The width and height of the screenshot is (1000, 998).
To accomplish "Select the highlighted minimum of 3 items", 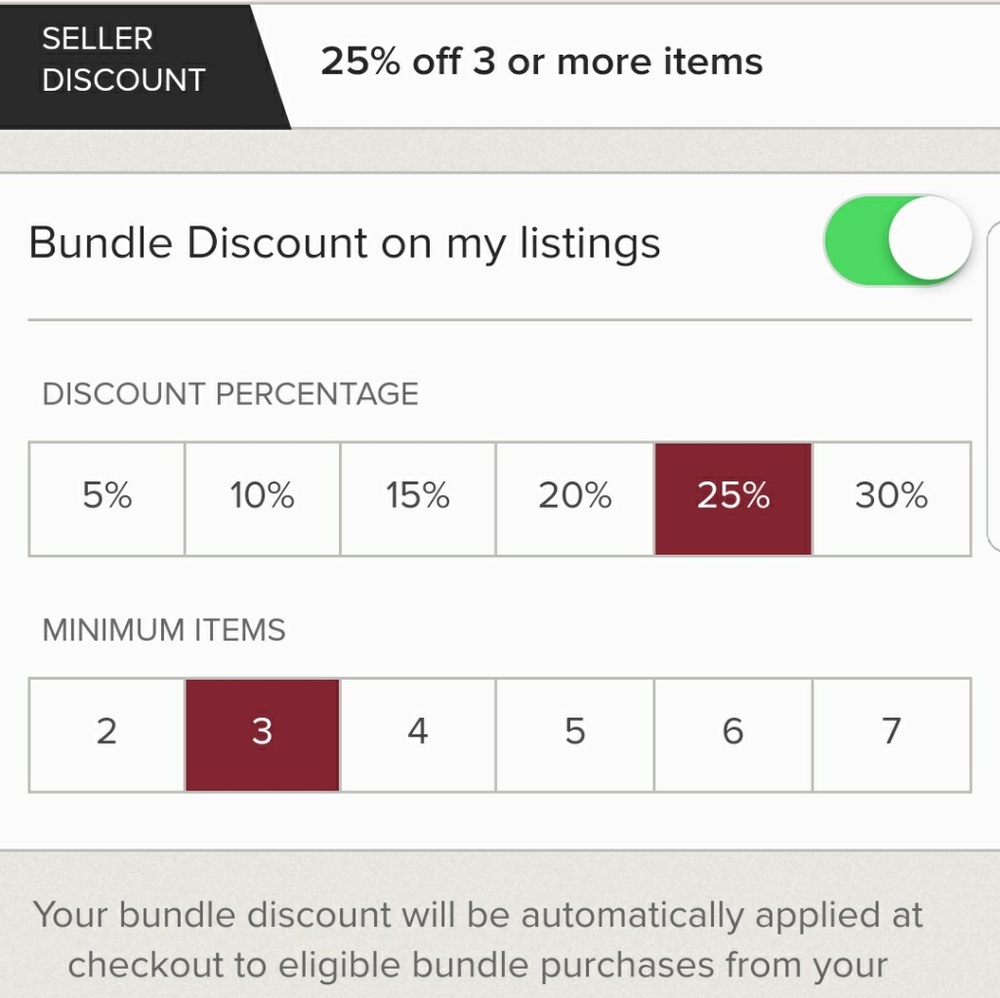I will [x=262, y=732].
